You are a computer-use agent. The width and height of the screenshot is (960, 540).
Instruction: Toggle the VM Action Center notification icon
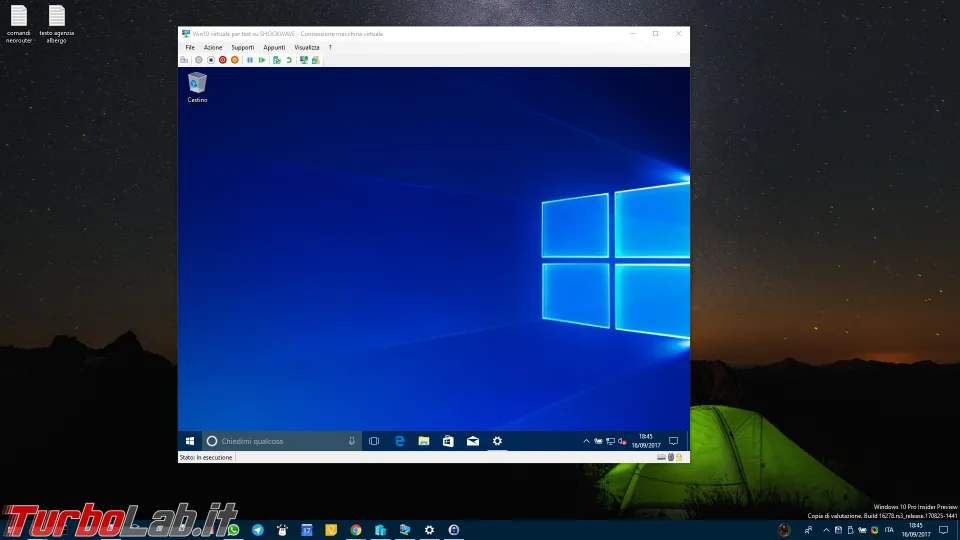673,441
